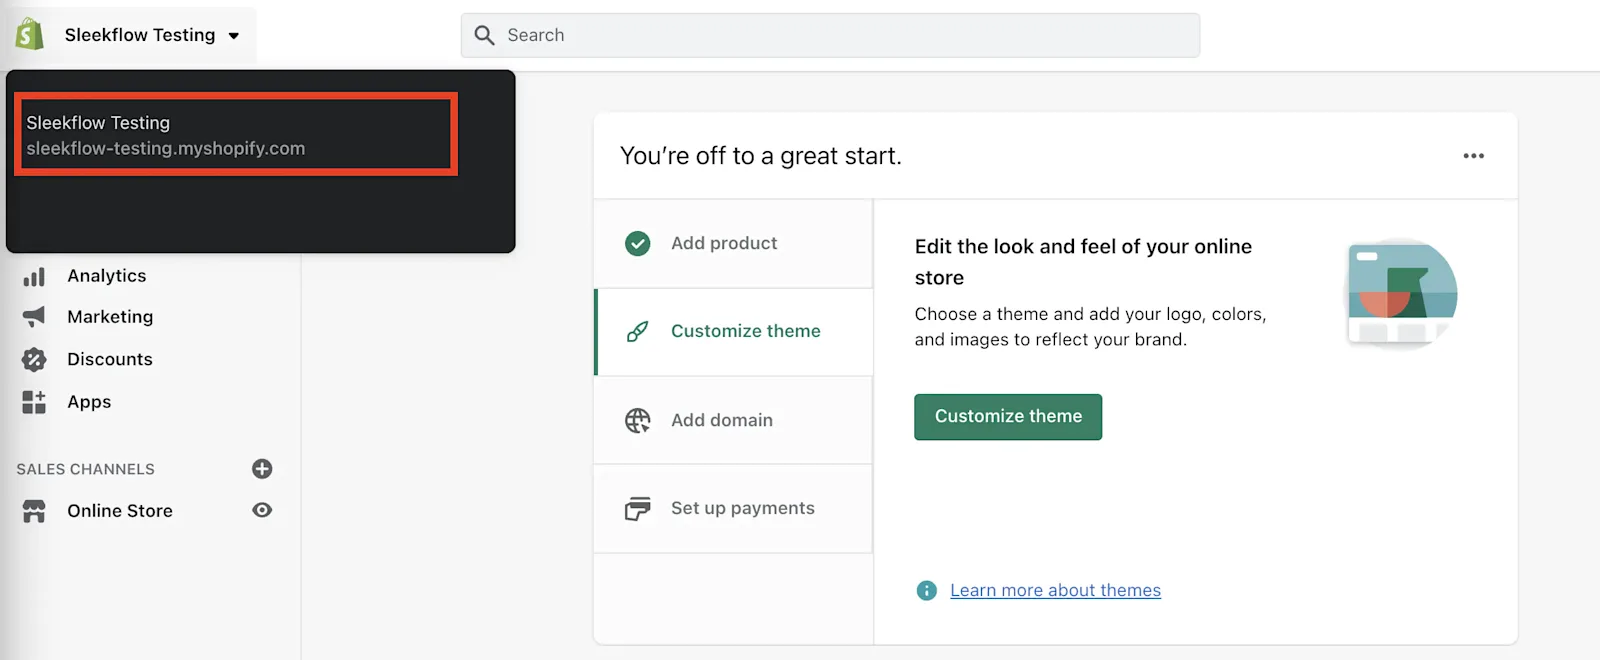Click the Apps grid icon
Screen dimensions: 1600x660
(34, 402)
